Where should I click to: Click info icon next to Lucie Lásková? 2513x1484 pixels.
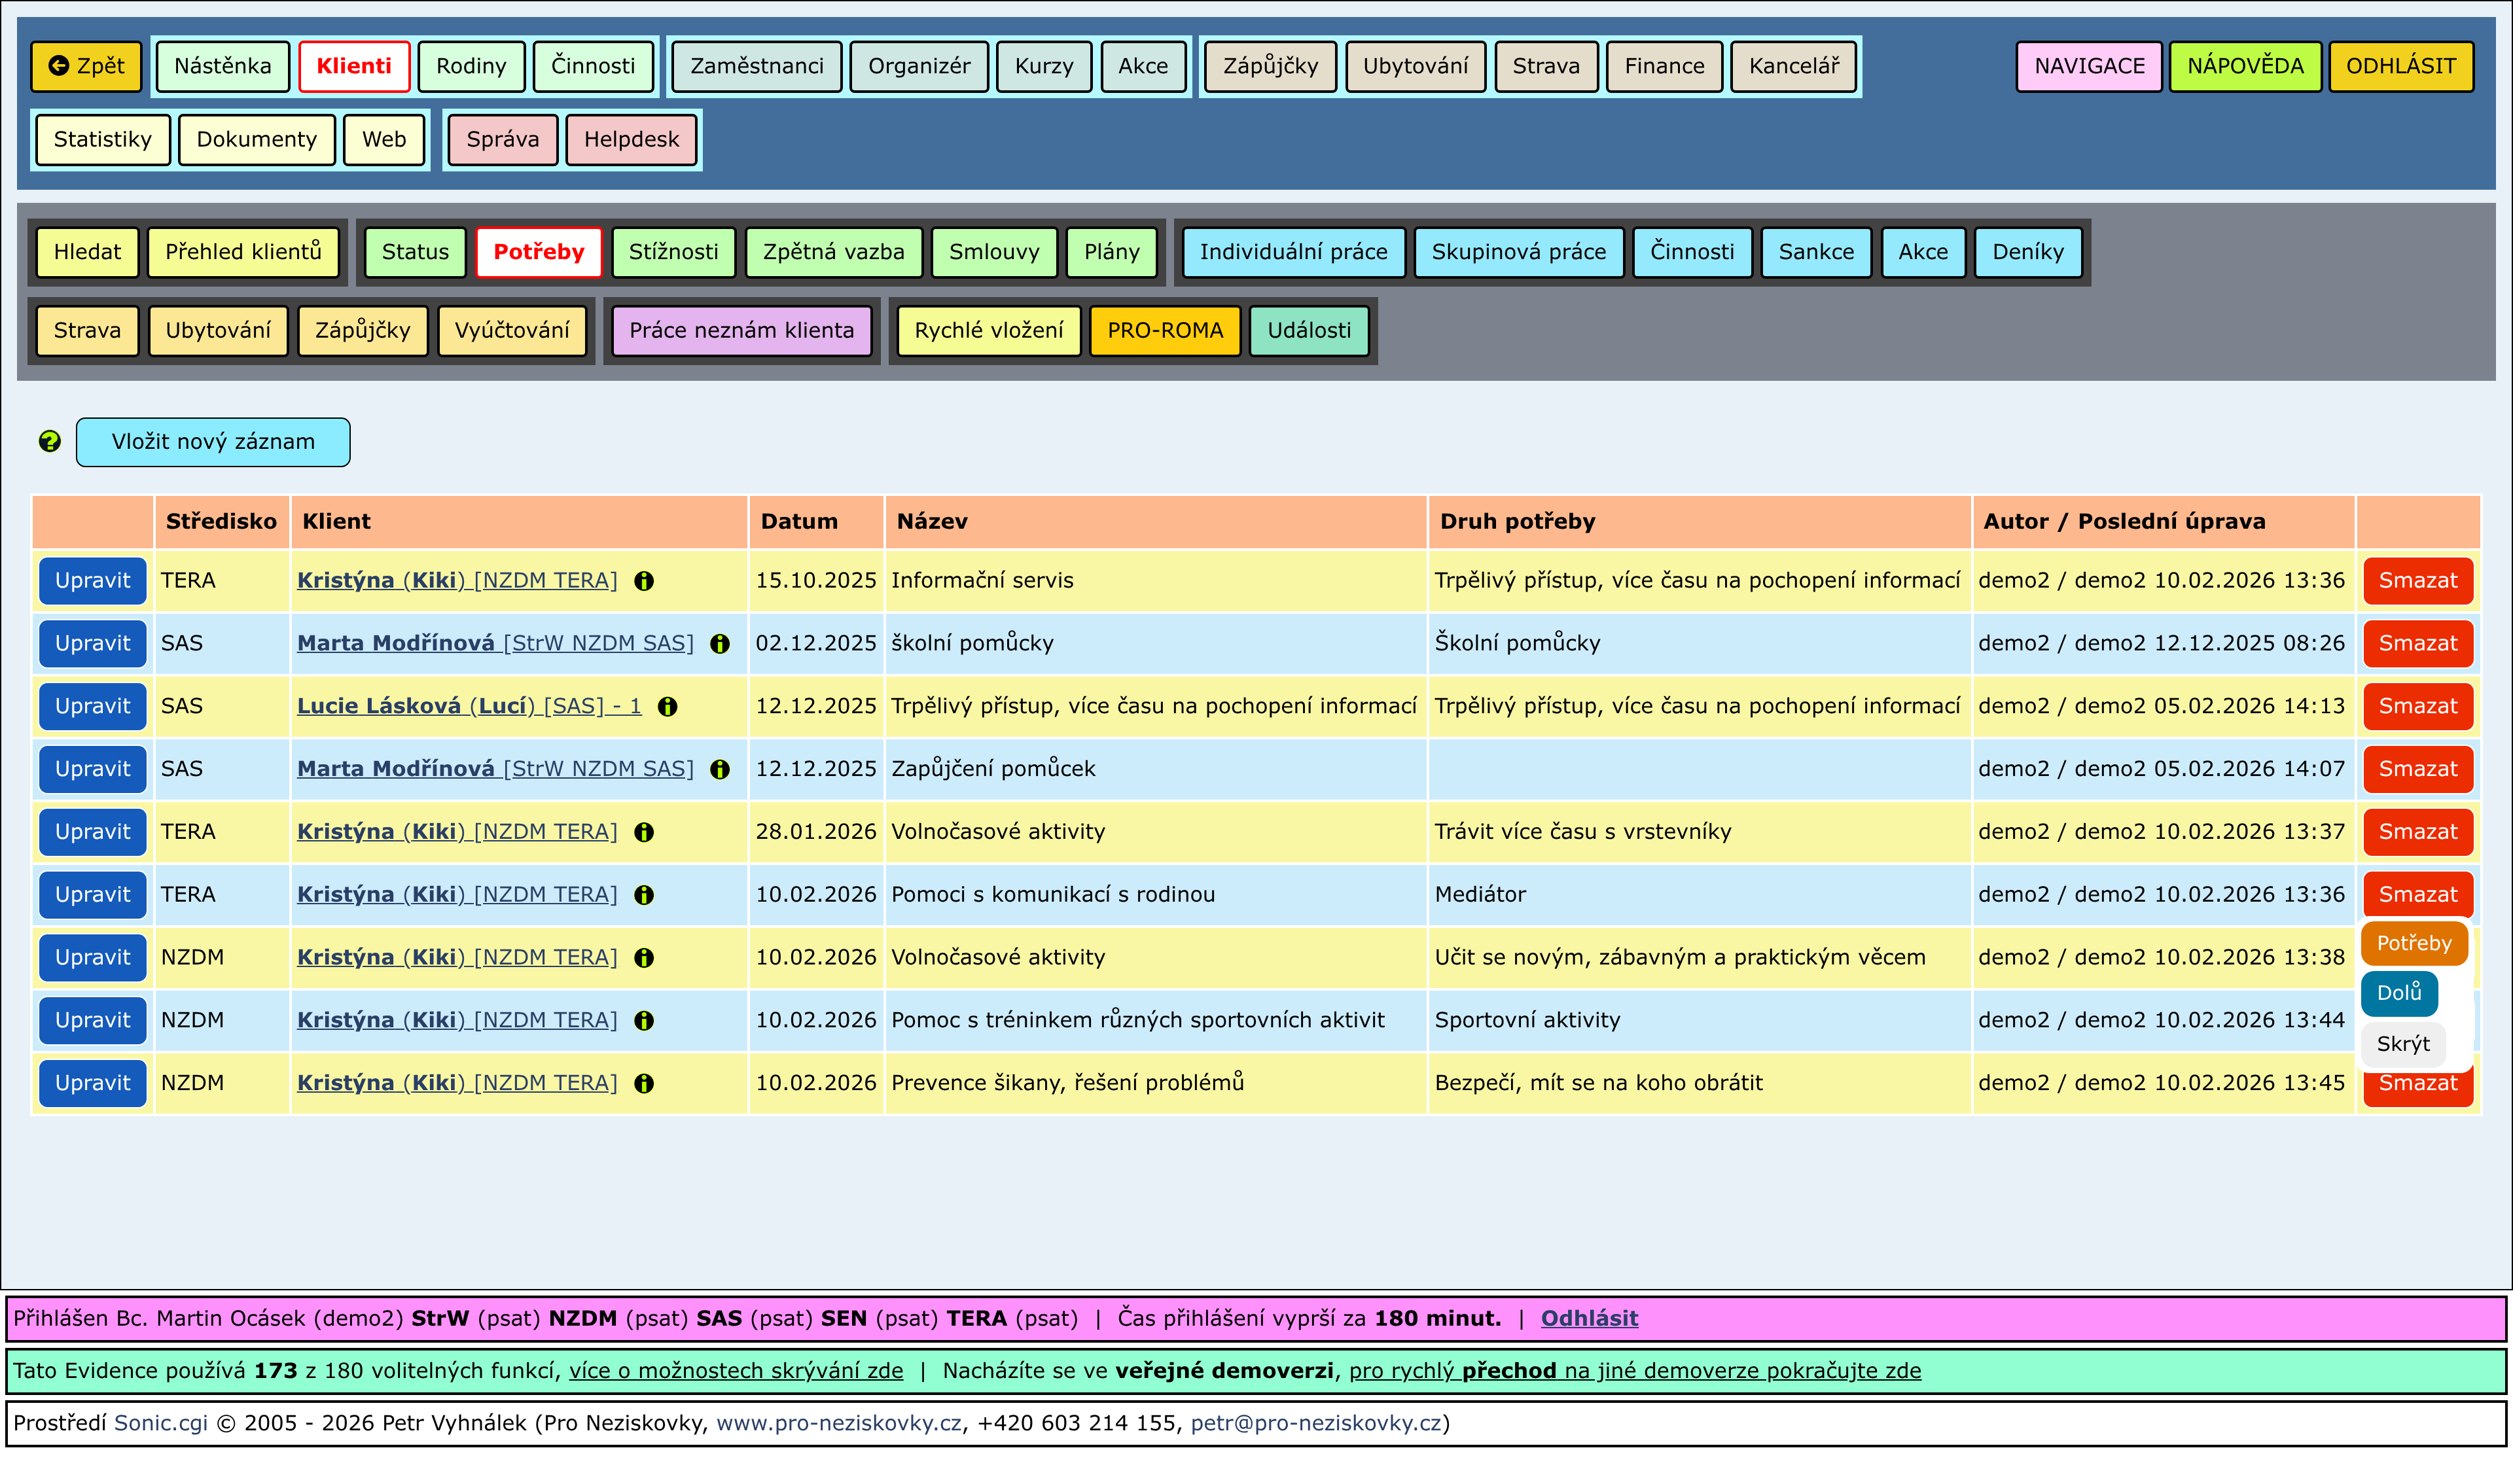tap(668, 707)
